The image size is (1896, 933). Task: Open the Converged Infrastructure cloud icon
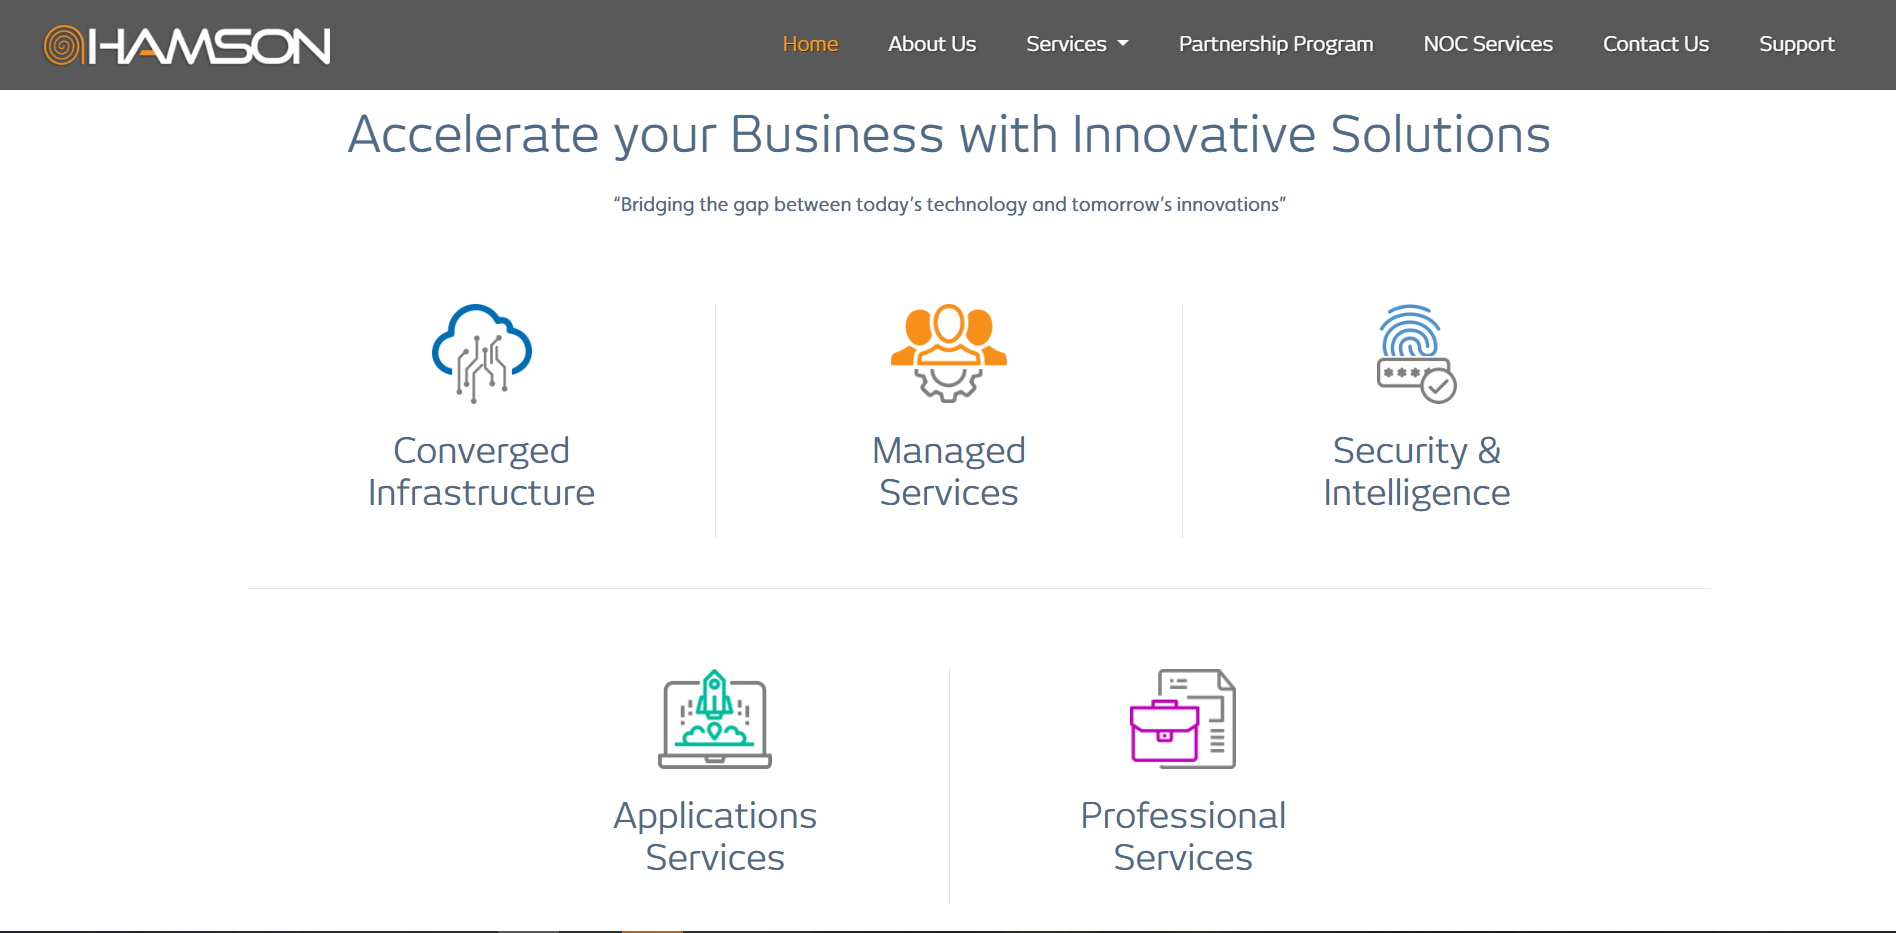pos(481,353)
